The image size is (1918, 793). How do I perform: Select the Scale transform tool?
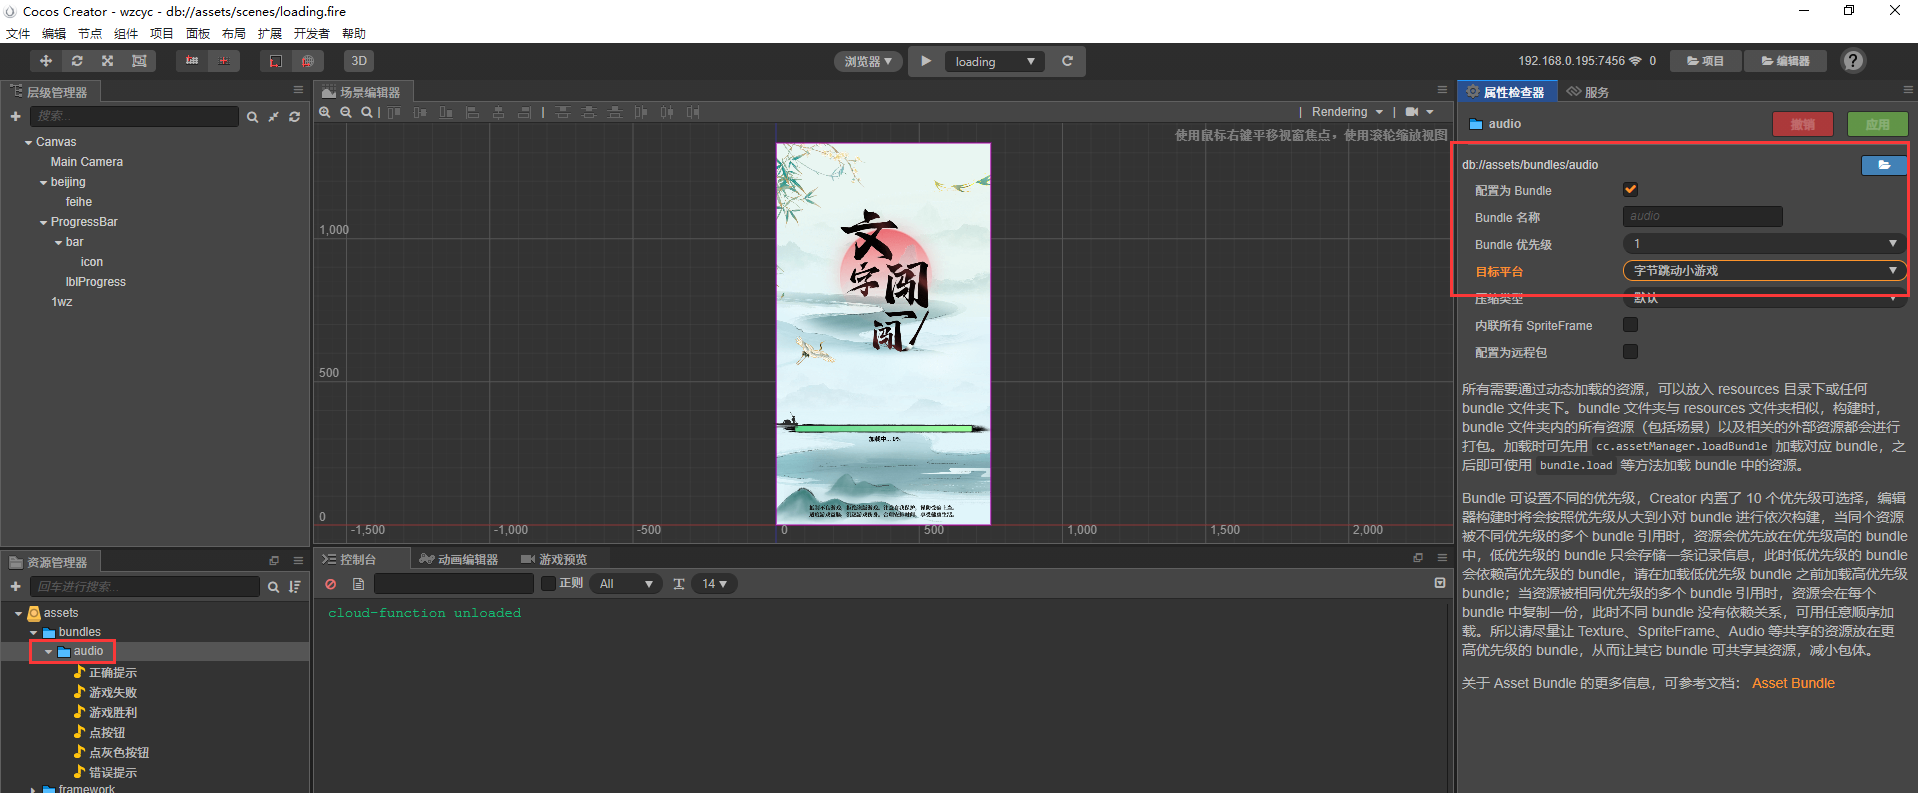coord(108,61)
